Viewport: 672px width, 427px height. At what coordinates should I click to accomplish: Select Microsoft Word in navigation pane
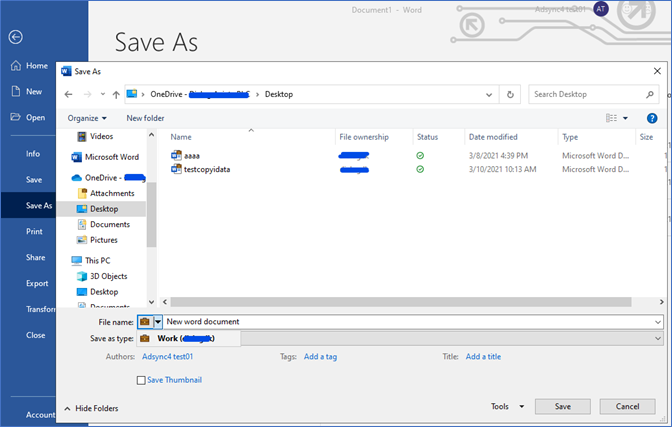[105, 157]
